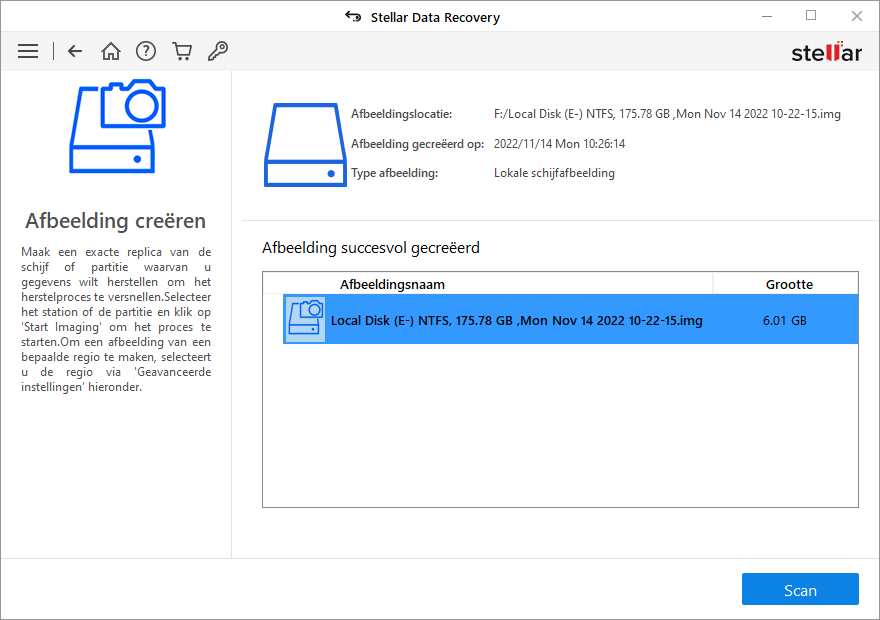Image resolution: width=880 pixels, height=620 pixels.
Task: Open the Help question mark icon
Action: coord(146,51)
